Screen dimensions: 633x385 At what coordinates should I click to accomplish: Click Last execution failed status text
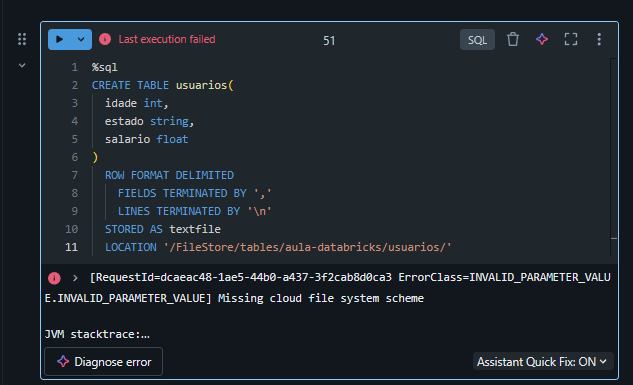[x=167, y=39]
